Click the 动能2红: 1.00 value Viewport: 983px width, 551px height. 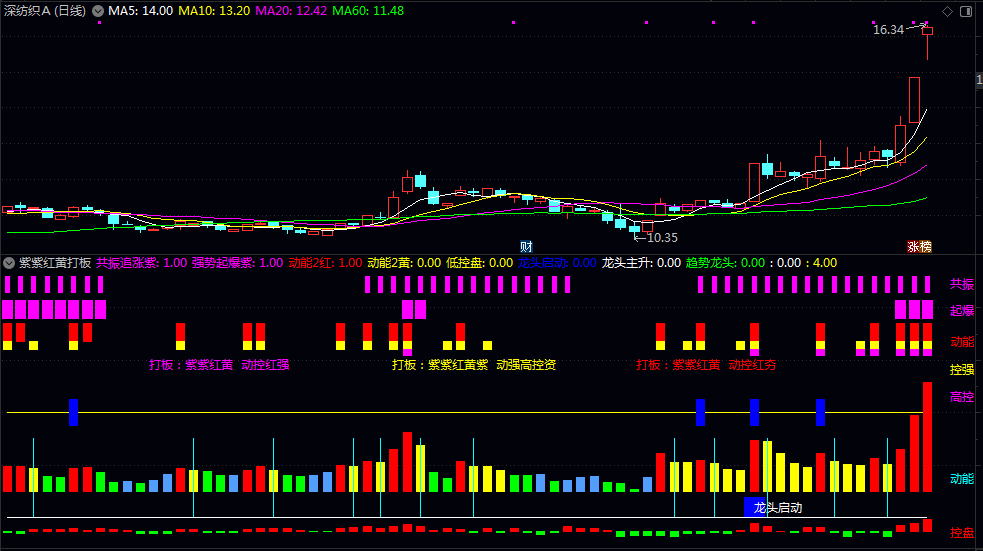click(325, 263)
